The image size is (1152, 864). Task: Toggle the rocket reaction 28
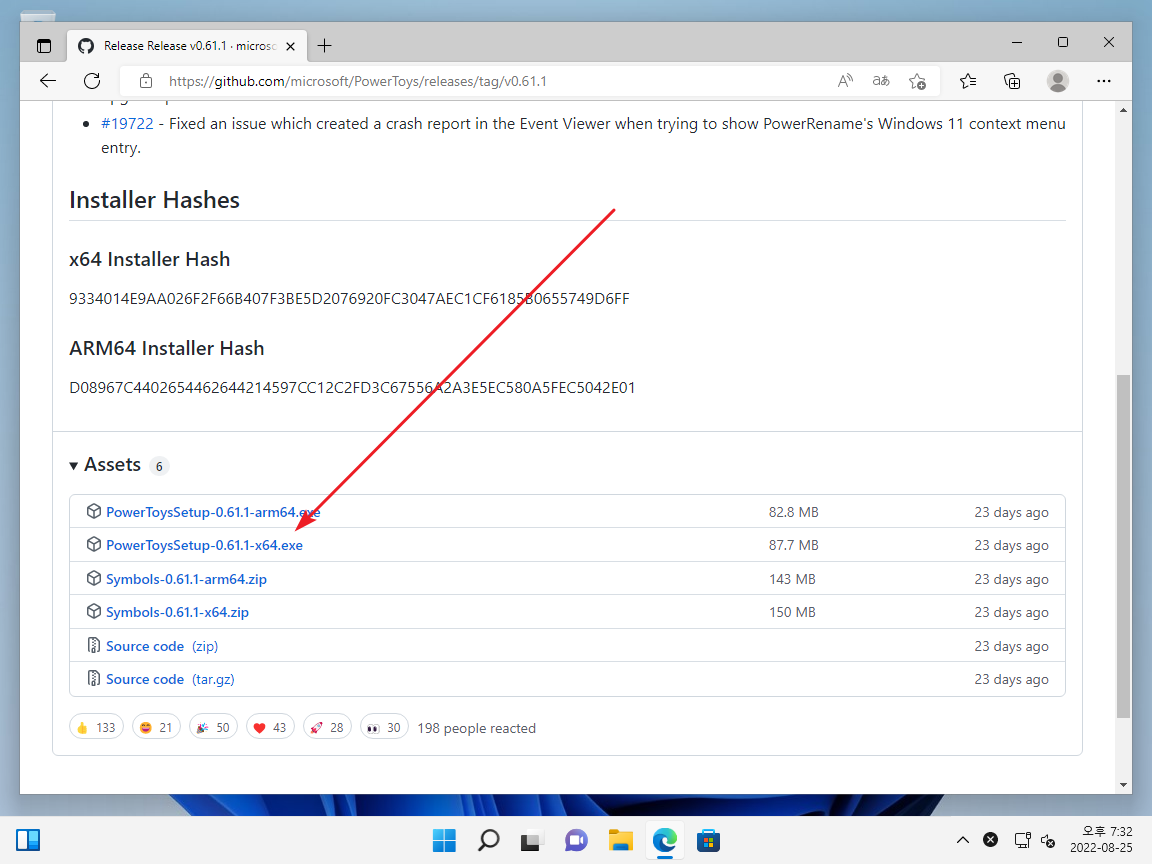tap(327, 727)
